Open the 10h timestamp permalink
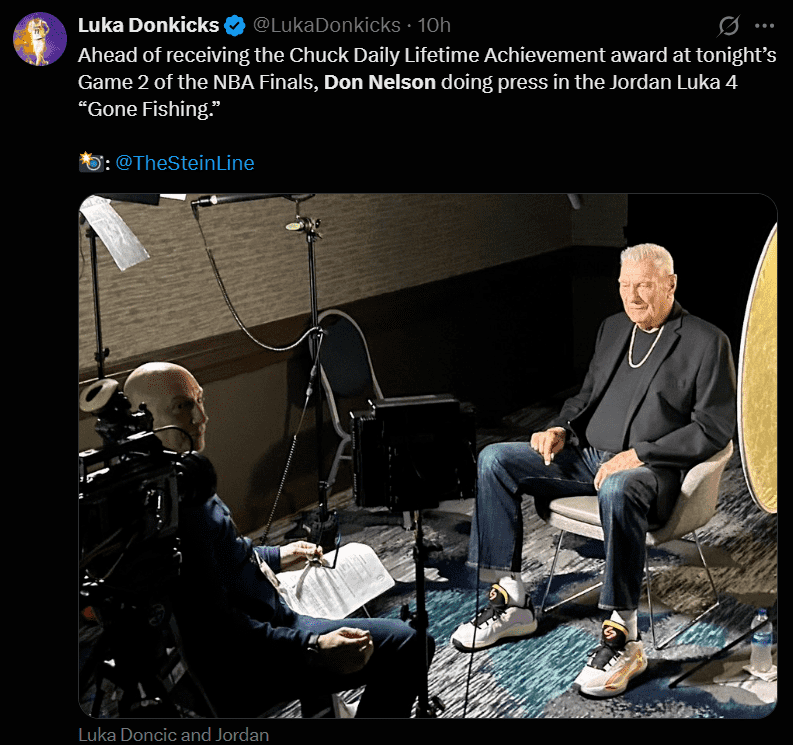Viewport: 793px width, 745px height. click(x=434, y=25)
